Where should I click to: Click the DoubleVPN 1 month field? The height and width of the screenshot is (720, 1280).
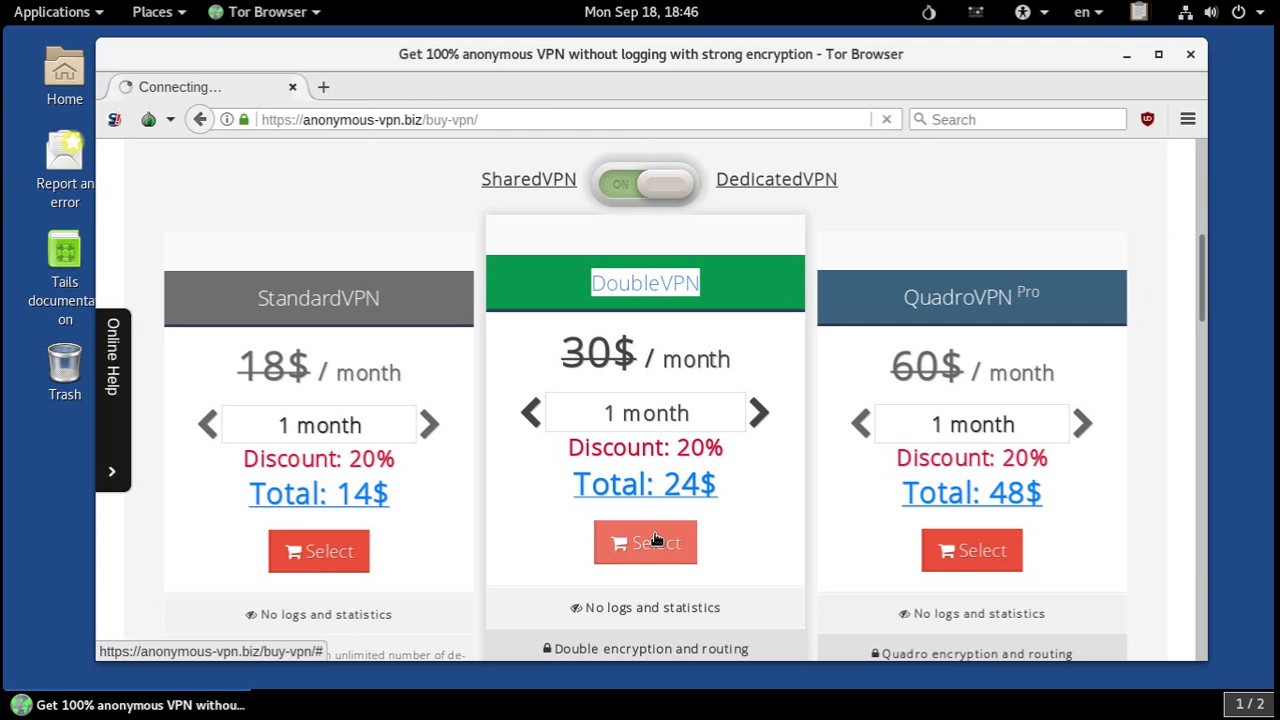point(646,413)
